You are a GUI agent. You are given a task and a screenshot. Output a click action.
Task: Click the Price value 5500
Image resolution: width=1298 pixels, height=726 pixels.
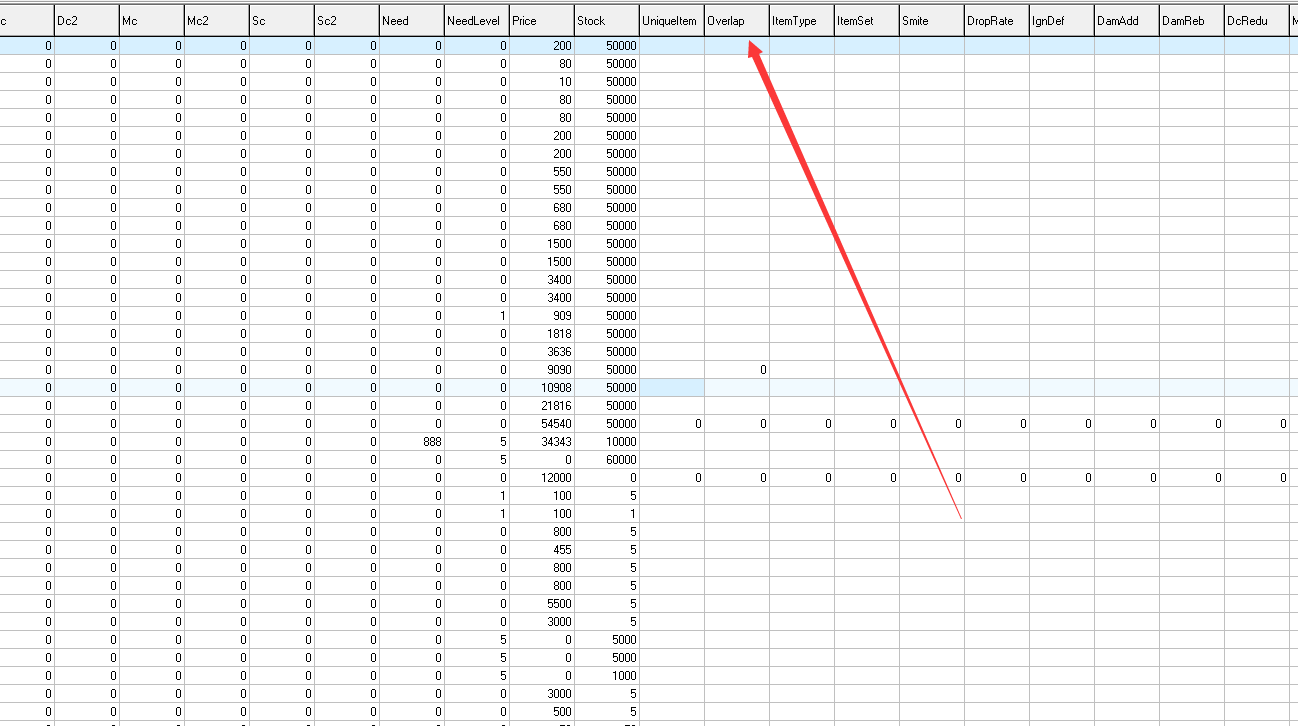tap(542, 604)
